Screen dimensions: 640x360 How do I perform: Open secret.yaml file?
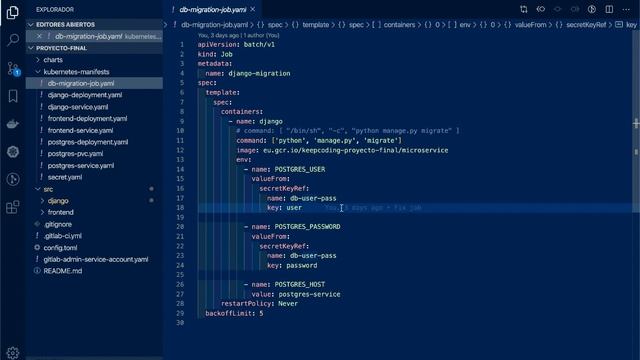65,177
